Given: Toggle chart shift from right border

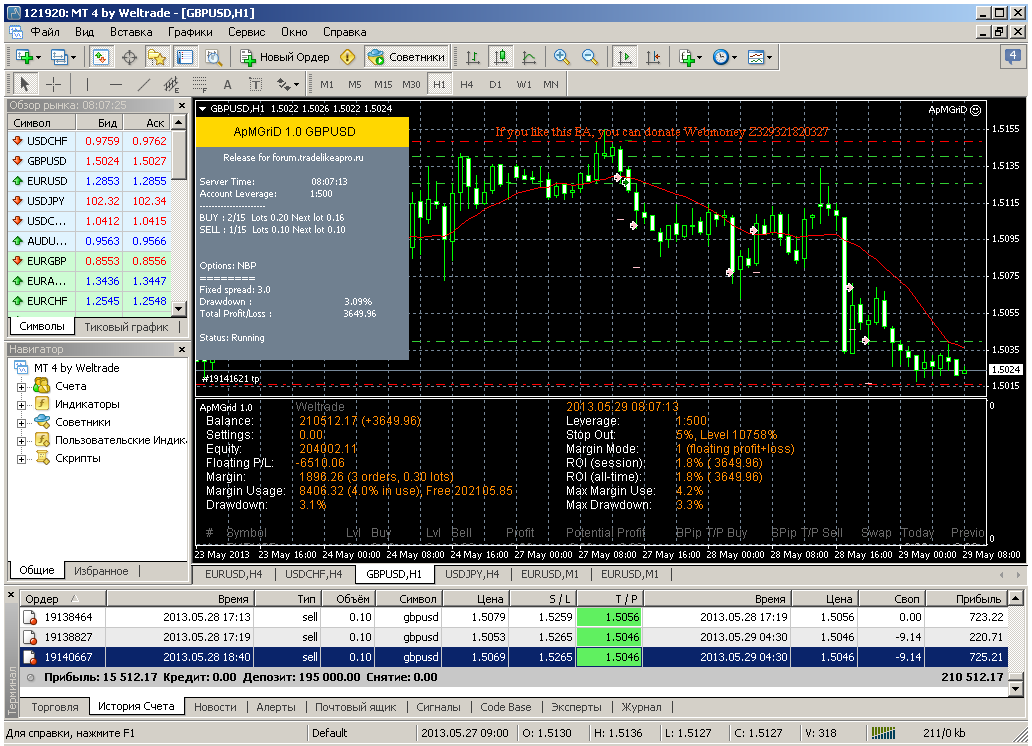Looking at the screenshot, I should [x=653, y=57].
